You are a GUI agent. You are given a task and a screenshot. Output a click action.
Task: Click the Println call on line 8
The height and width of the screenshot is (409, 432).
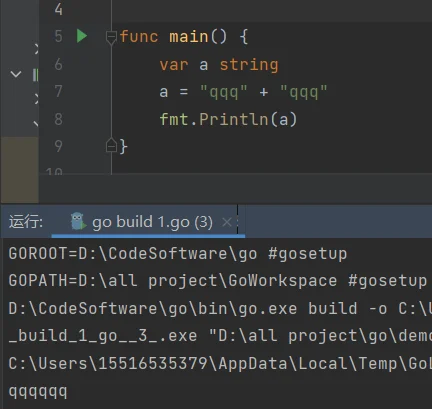click(x=234, y=119)
